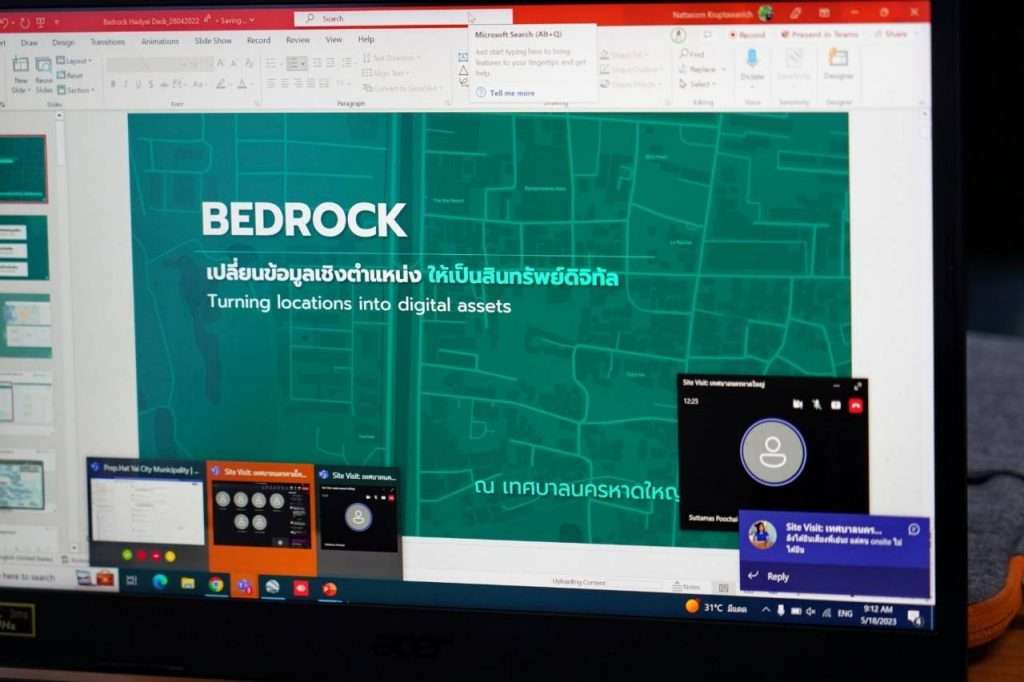Click the Start From Beginning presentation icon
The height and width of the screenshot is (682, 1024).
tap(40, 23)
